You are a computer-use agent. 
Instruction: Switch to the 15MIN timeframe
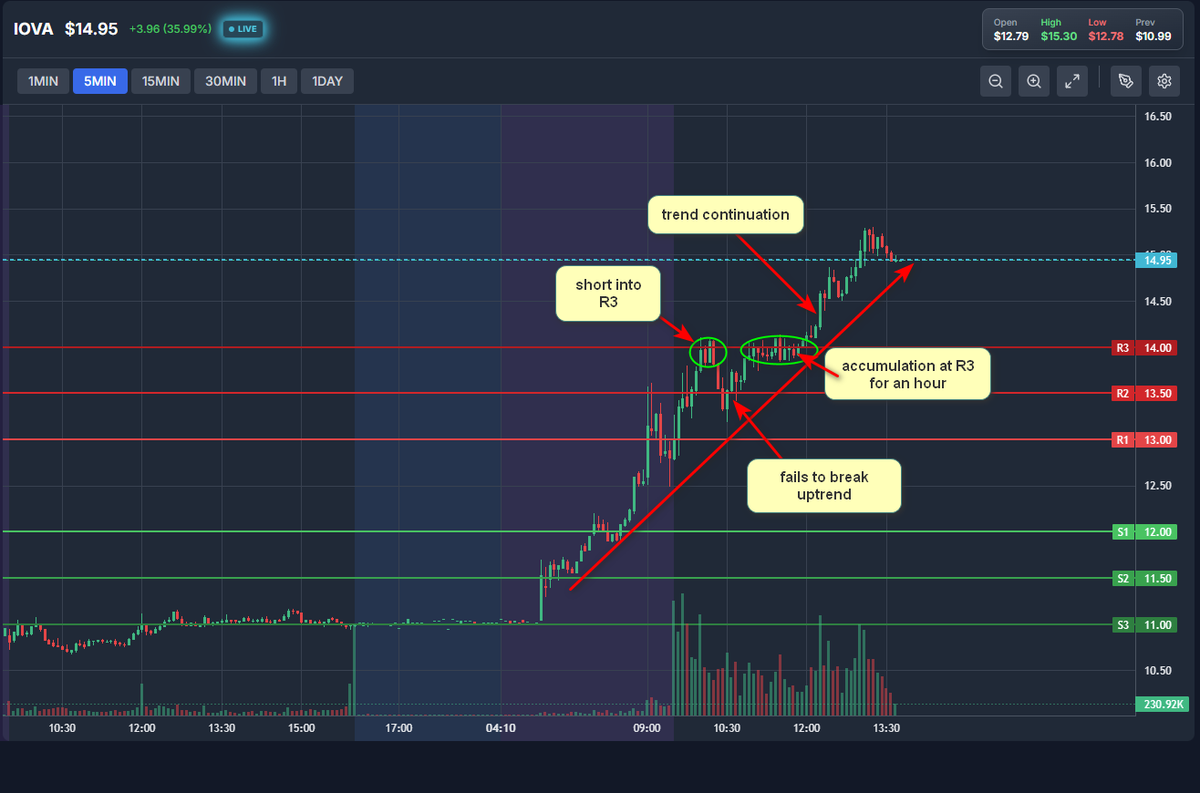point(161,81)
